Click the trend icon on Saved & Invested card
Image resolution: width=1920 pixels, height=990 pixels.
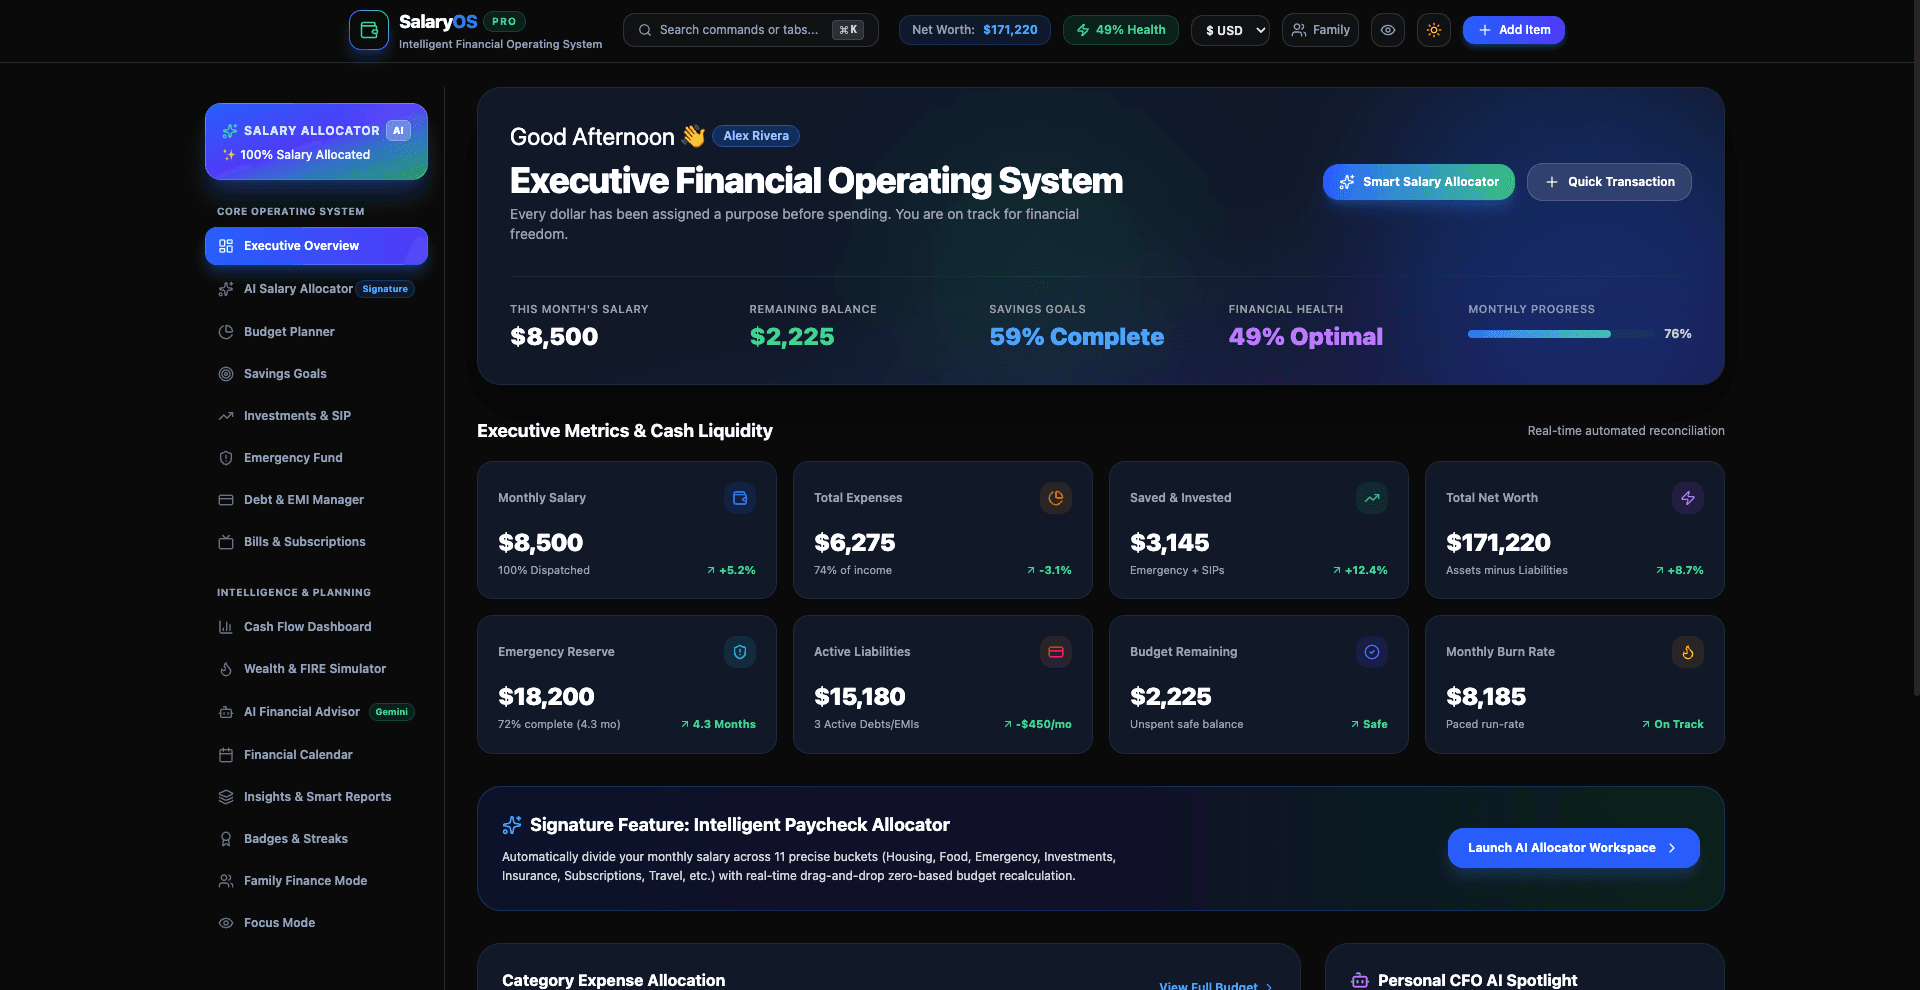[1372, 498]
